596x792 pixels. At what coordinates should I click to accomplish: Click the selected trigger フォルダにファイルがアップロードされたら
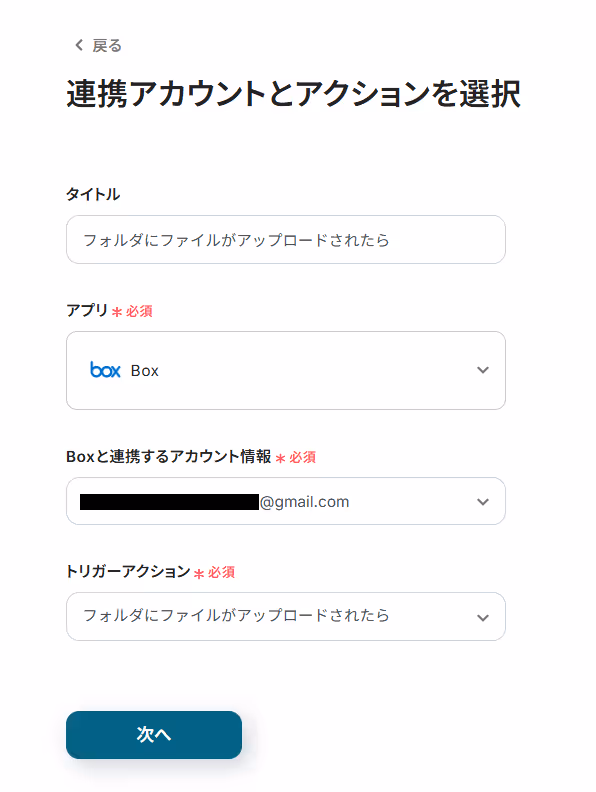pyautogui.click(x=236, y=615)
